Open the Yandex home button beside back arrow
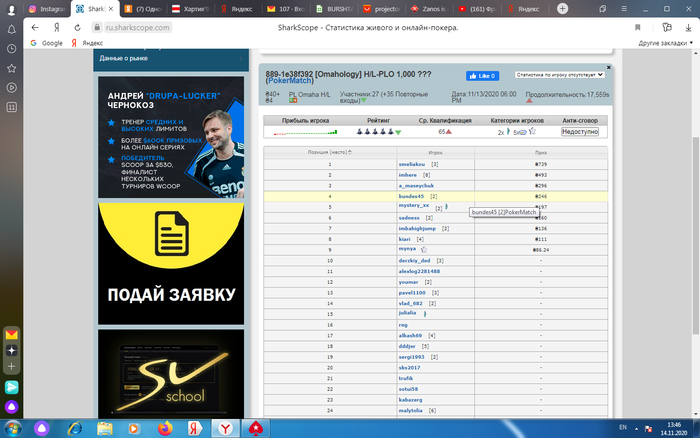 pyautogui.click(x=57, y=28)
